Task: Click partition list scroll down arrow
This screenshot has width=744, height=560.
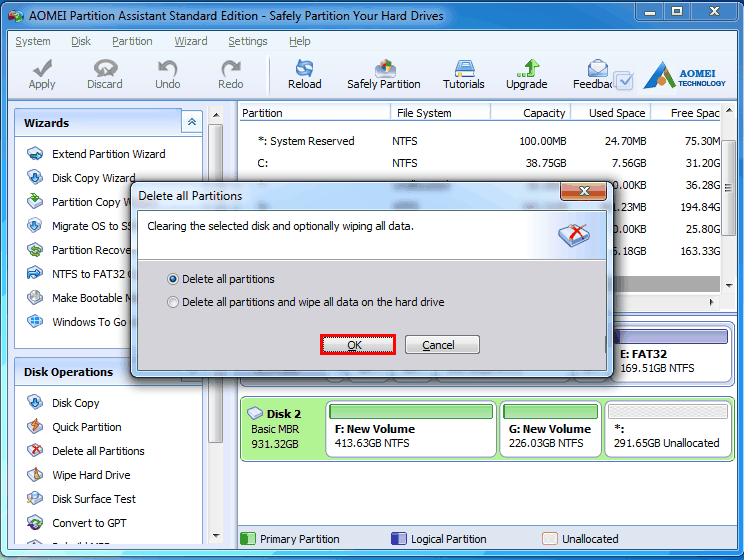Action: click(x=729, y=285)
